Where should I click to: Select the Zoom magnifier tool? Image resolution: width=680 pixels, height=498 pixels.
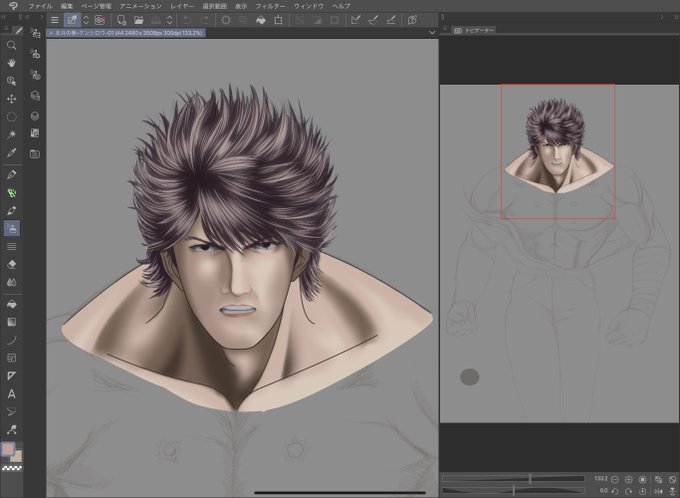pos(12,45)
